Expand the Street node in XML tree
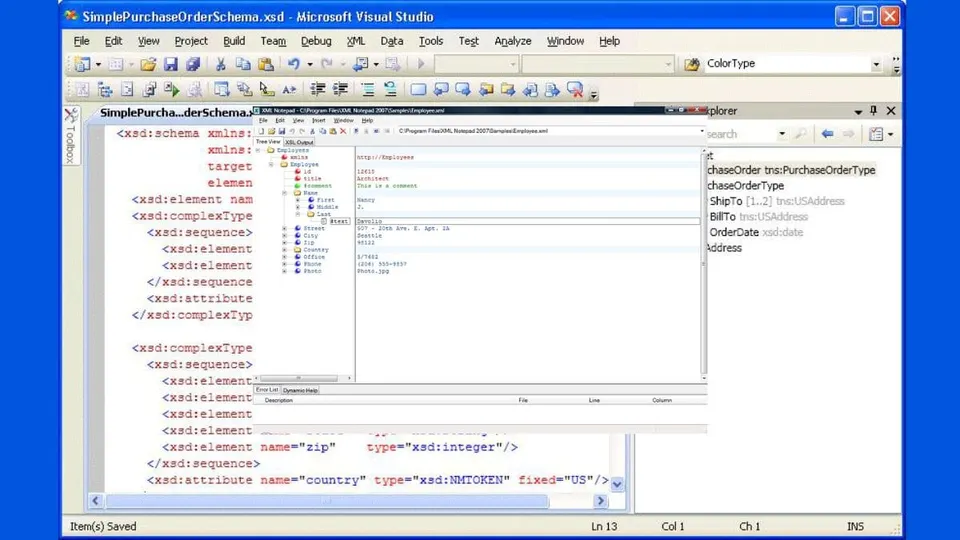The image size is (960, 540). click(285, 228)
